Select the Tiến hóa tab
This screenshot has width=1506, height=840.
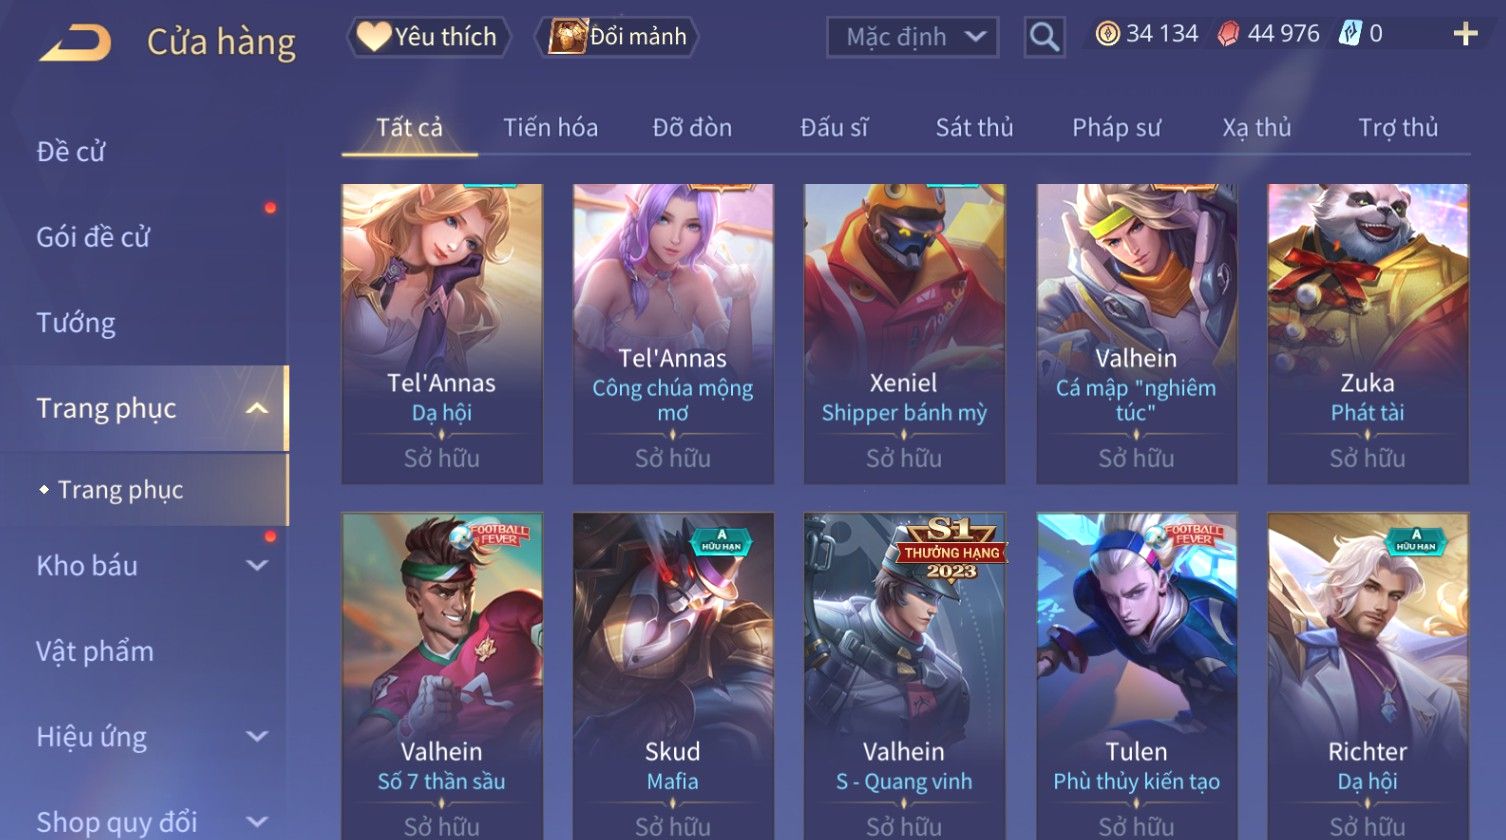pyautogui.click(x=550, y=128)
